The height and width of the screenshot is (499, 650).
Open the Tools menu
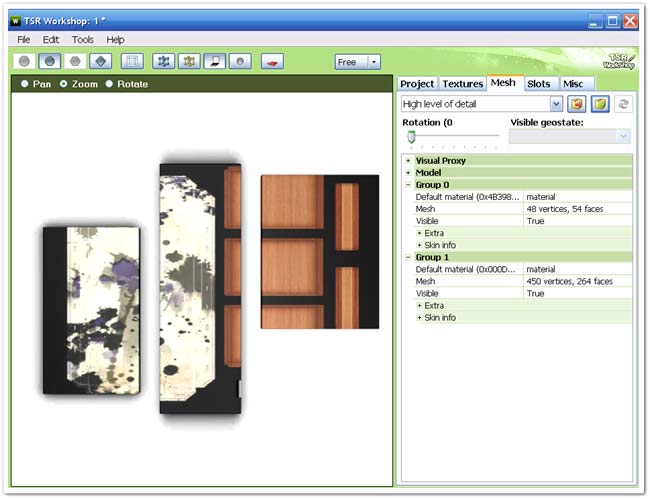83,40
